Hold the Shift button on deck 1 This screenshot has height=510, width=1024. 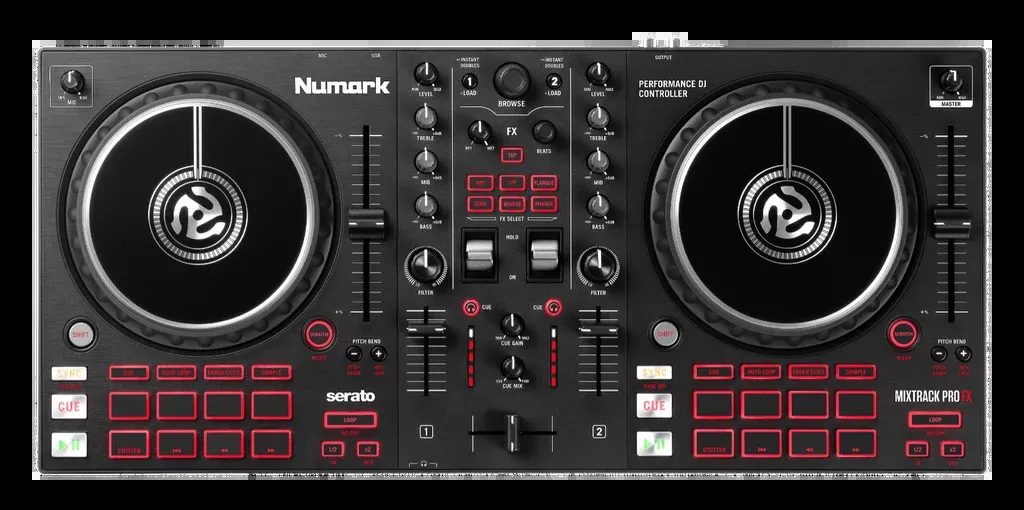click(x=80, y=334)
